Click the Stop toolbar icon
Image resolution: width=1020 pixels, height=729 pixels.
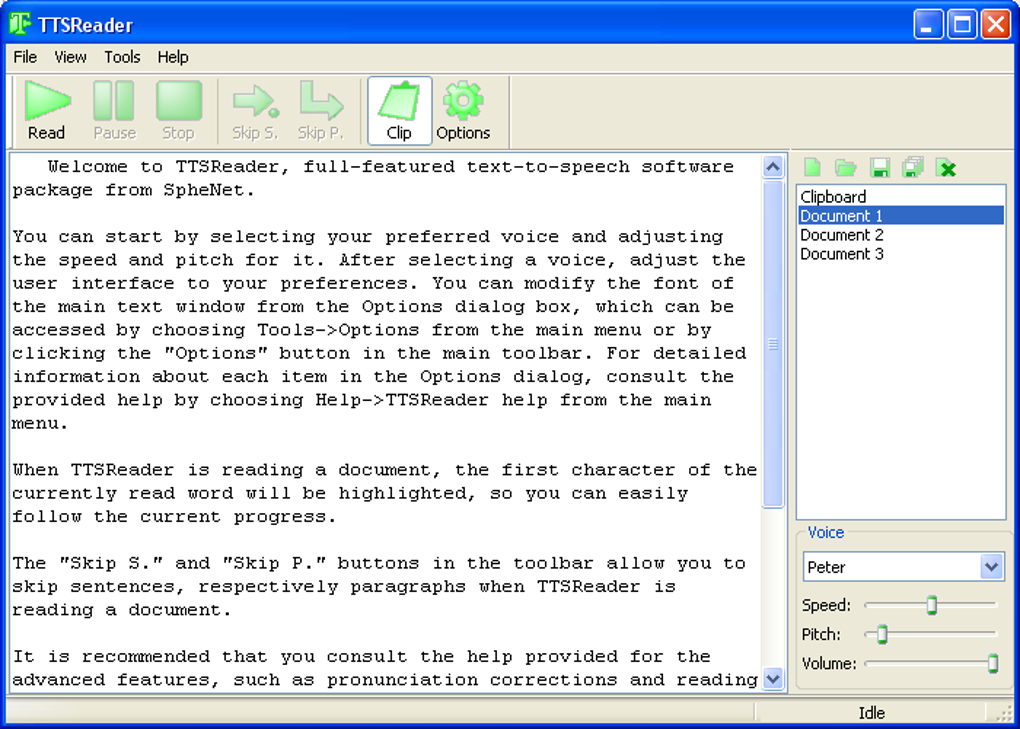pos(178,111)
